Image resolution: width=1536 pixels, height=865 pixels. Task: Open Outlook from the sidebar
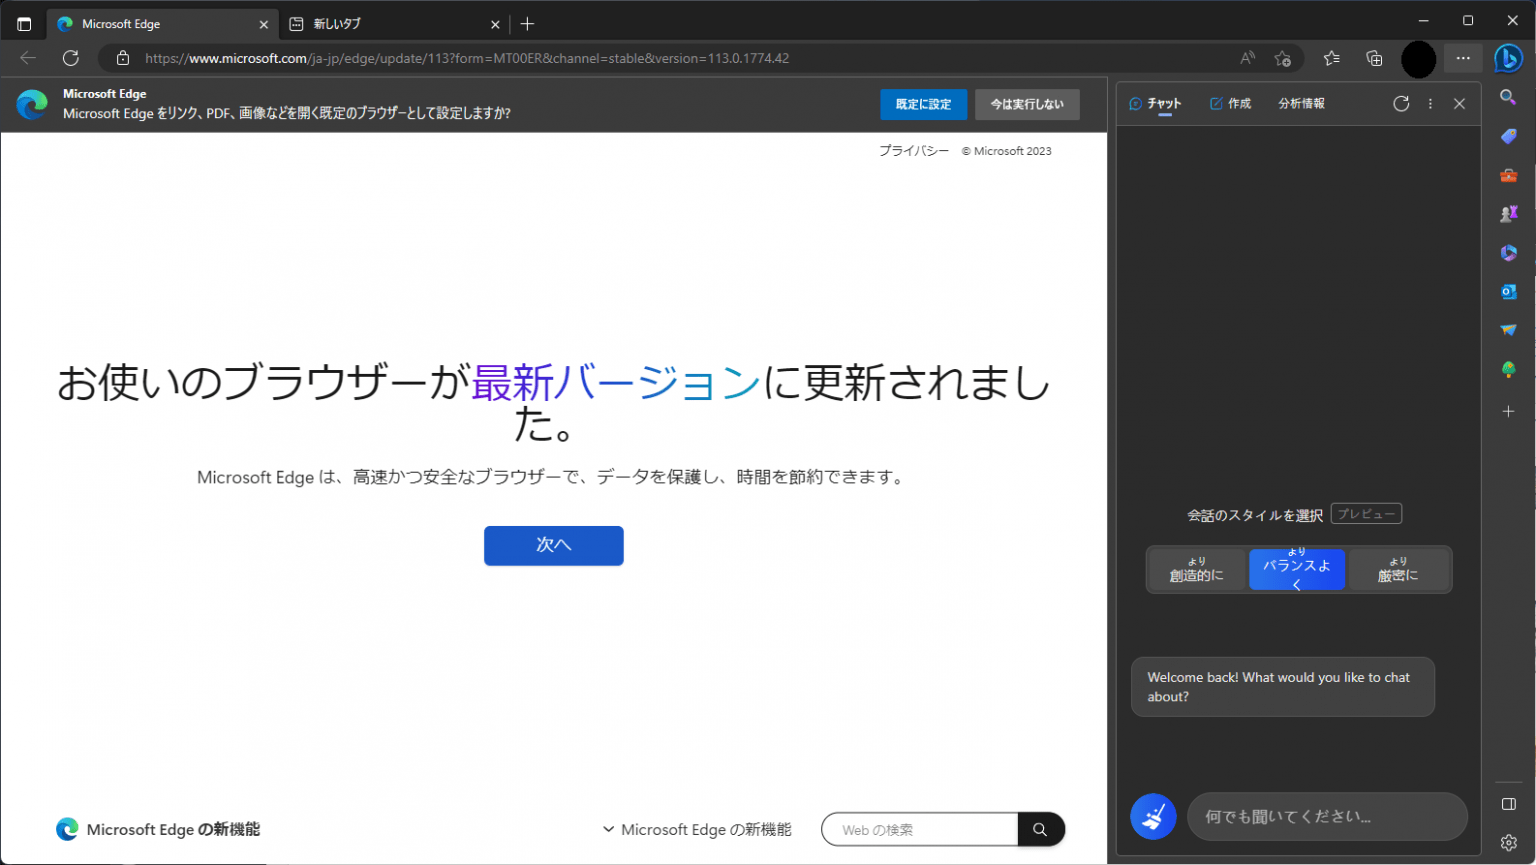click(1510, 291)
